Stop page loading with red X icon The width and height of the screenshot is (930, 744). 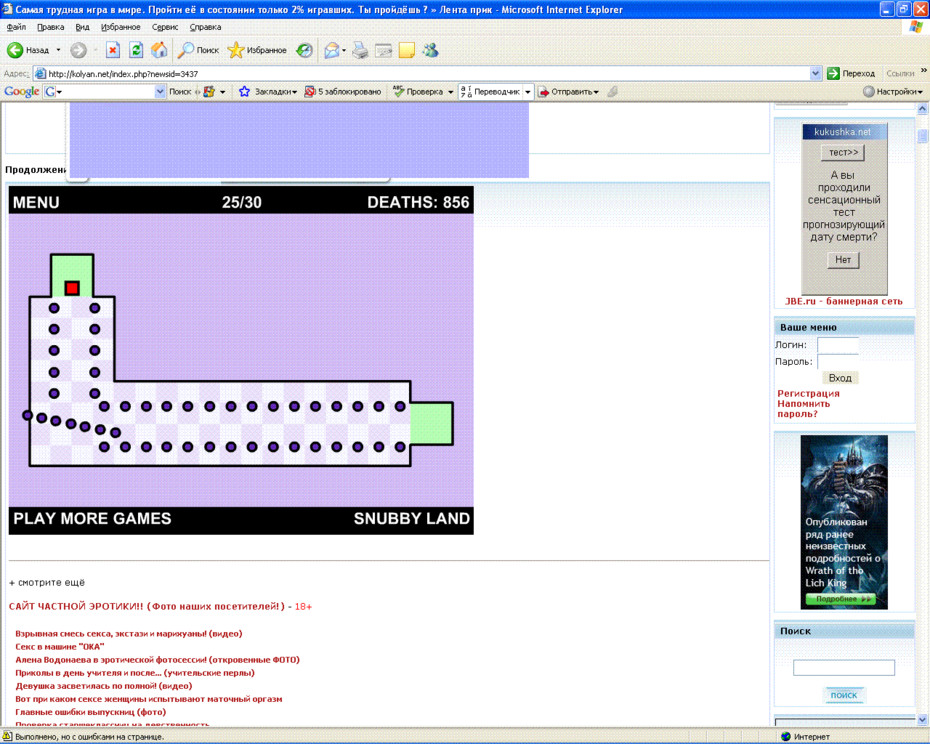(113, 50)
